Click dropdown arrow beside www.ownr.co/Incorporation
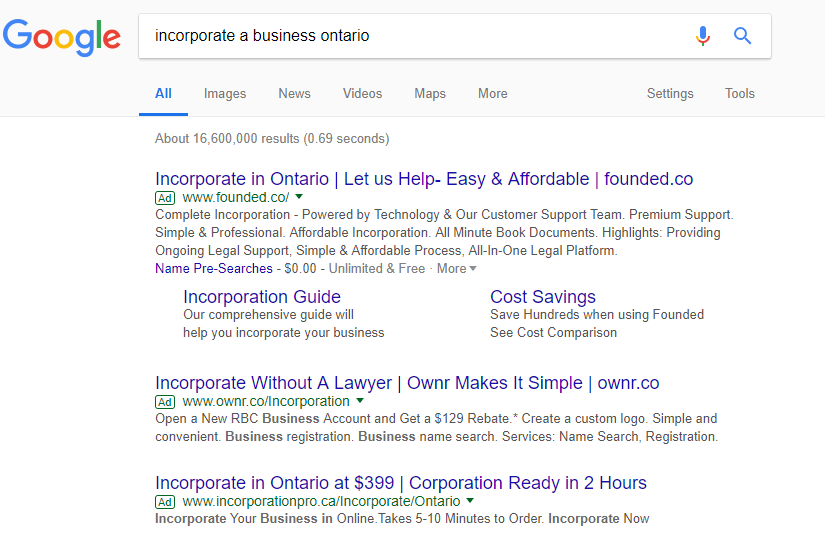825x540 pixels. (x=360, y=402)
